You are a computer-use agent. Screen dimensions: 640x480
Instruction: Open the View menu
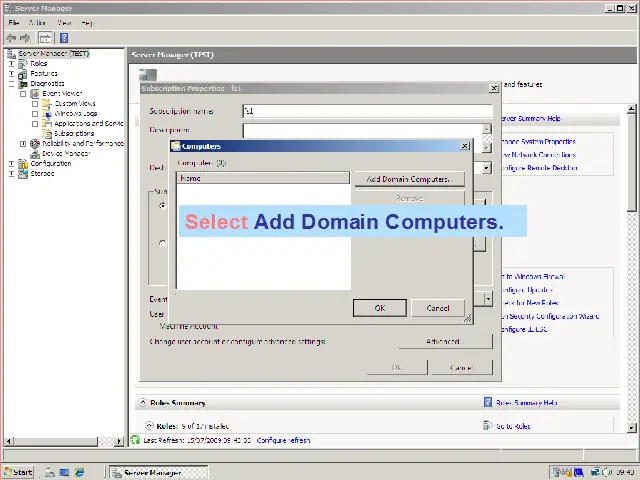(x=64, y=23)
